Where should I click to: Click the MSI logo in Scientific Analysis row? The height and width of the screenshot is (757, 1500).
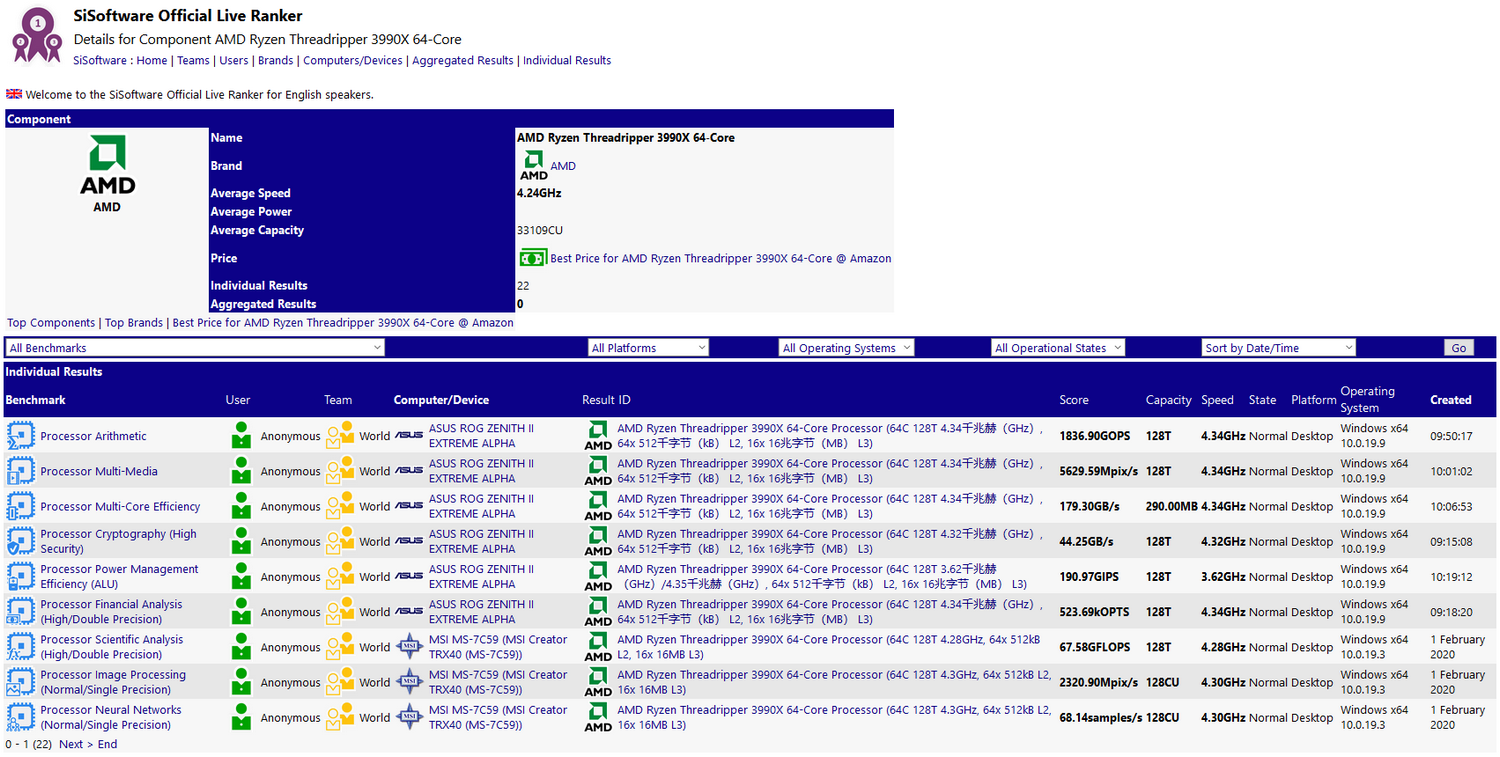[410, 647]
